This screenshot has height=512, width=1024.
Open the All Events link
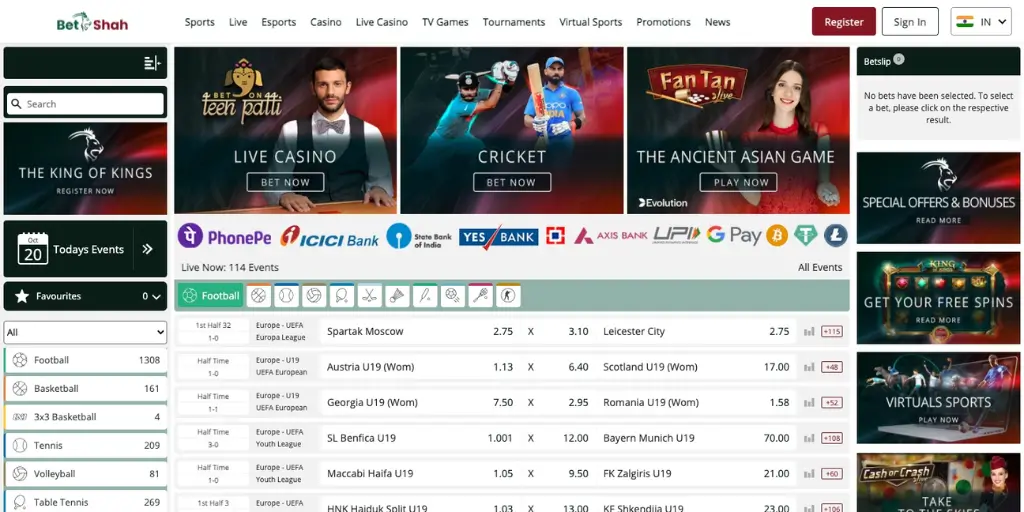820,267
